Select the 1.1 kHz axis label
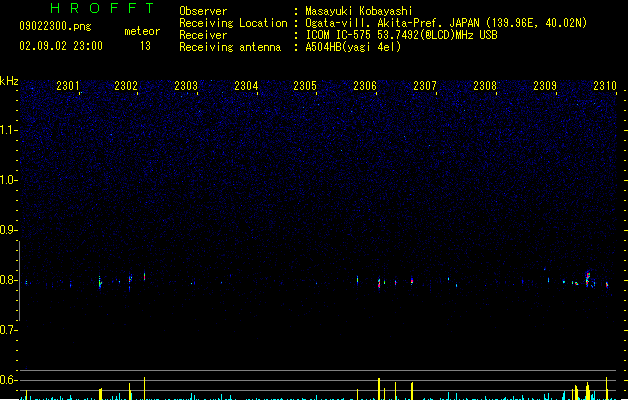Viewport: 629px width, 400px height. (x=8, y=130)
